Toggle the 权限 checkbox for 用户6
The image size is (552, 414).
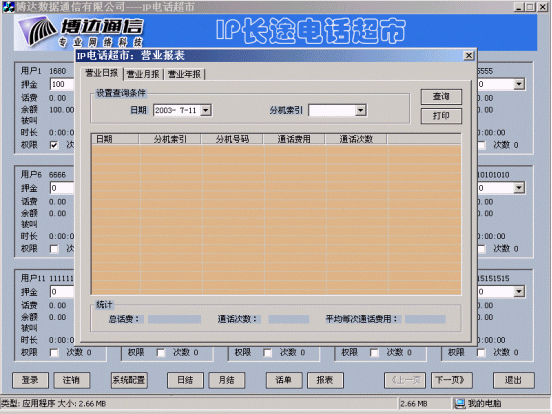click(54, 249)
